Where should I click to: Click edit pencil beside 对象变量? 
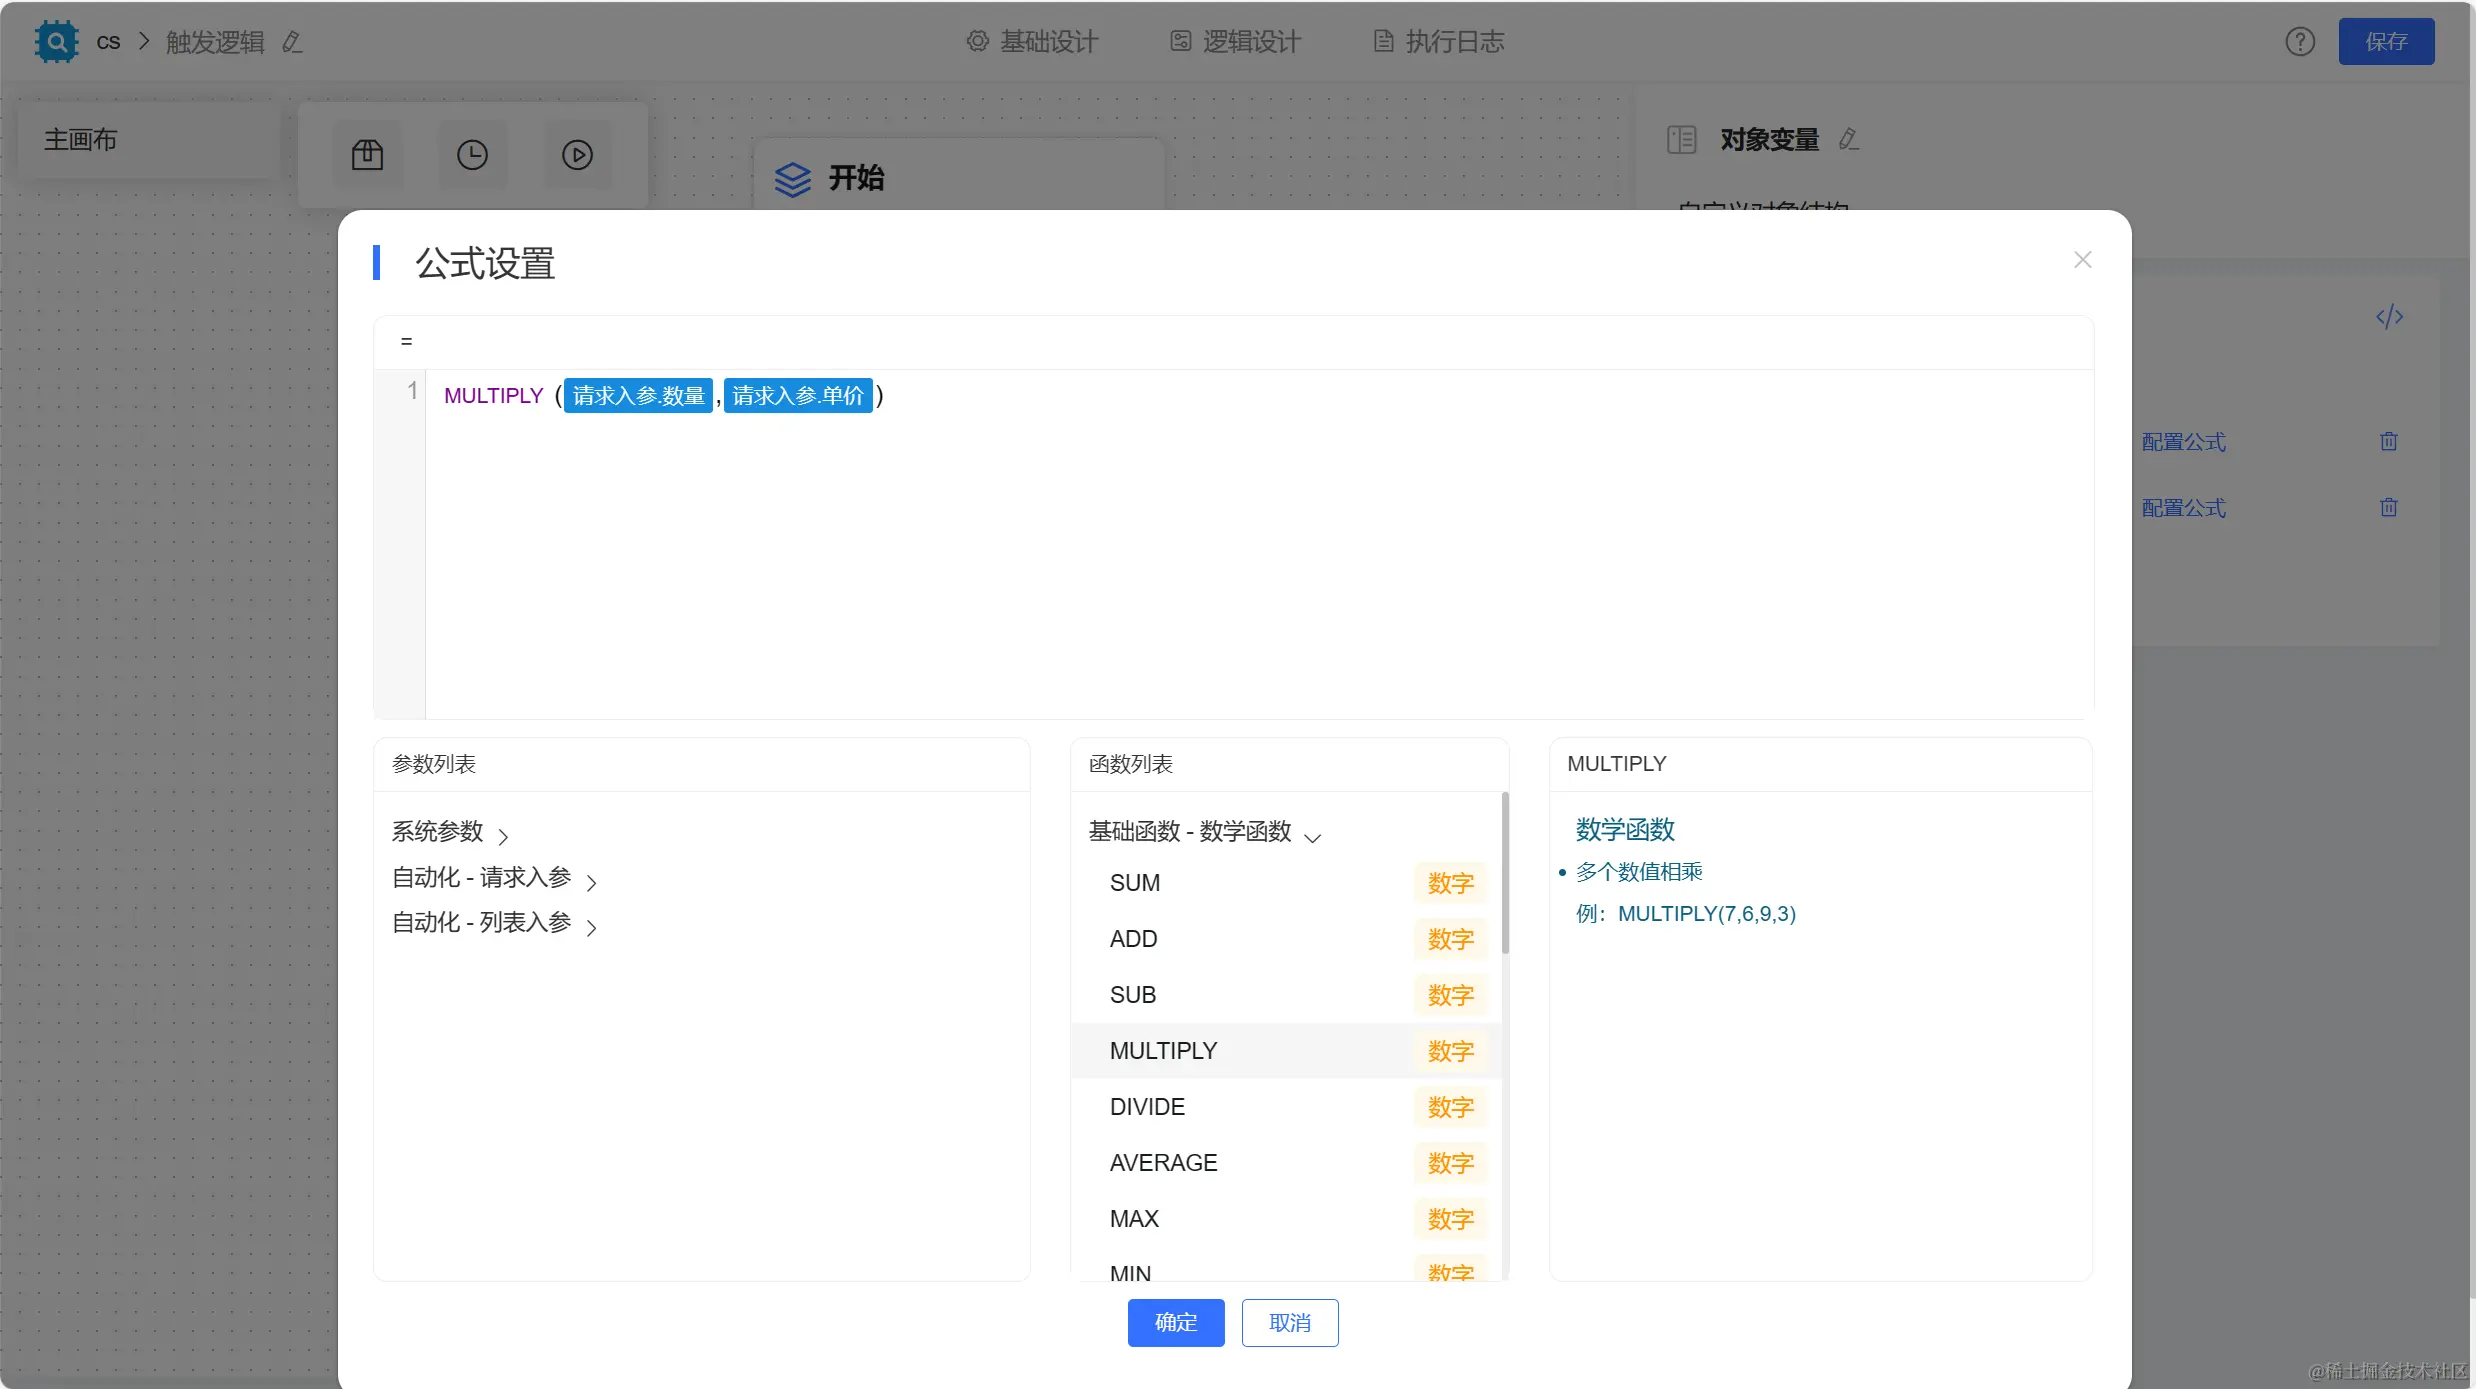(x=1848, y=140)
